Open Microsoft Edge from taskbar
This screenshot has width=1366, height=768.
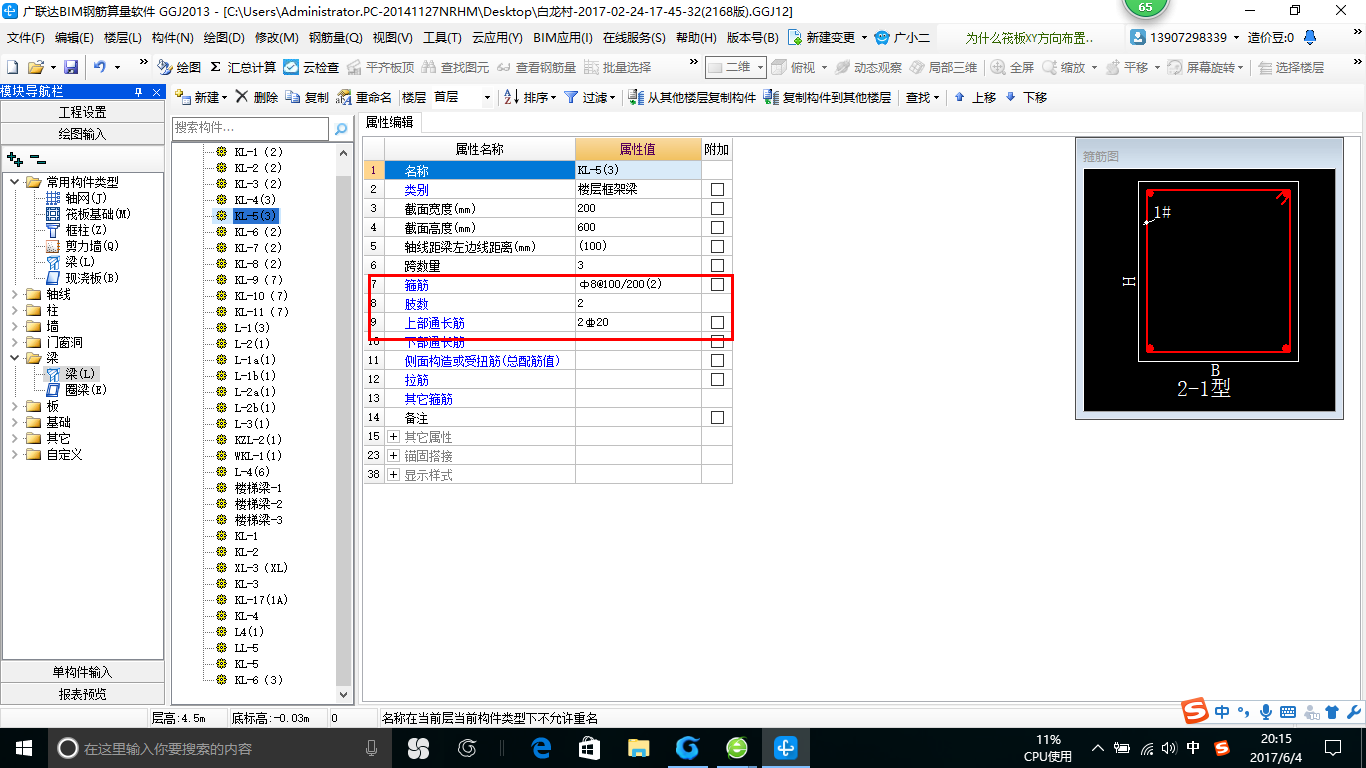tap(542, 747)
